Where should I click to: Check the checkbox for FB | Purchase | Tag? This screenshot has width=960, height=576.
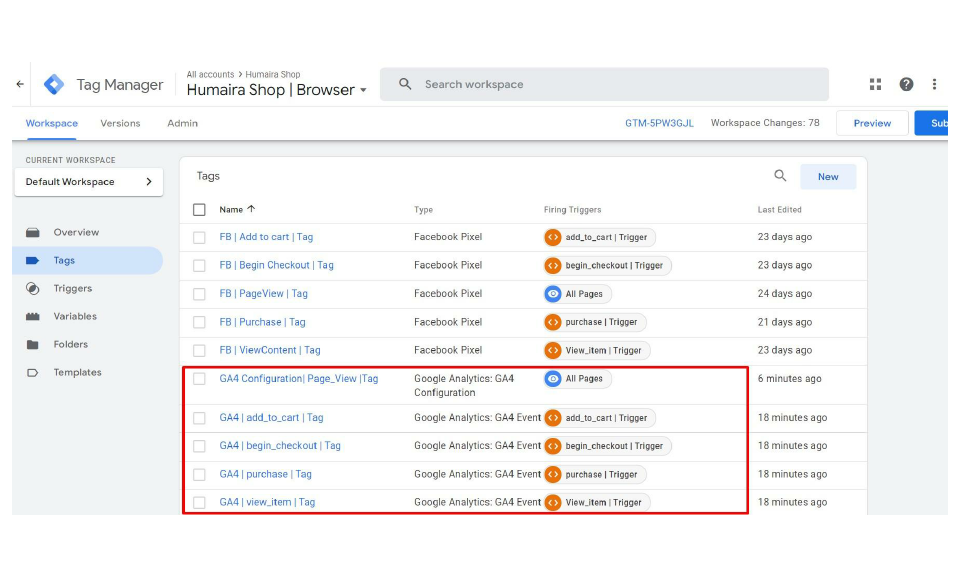198,322
